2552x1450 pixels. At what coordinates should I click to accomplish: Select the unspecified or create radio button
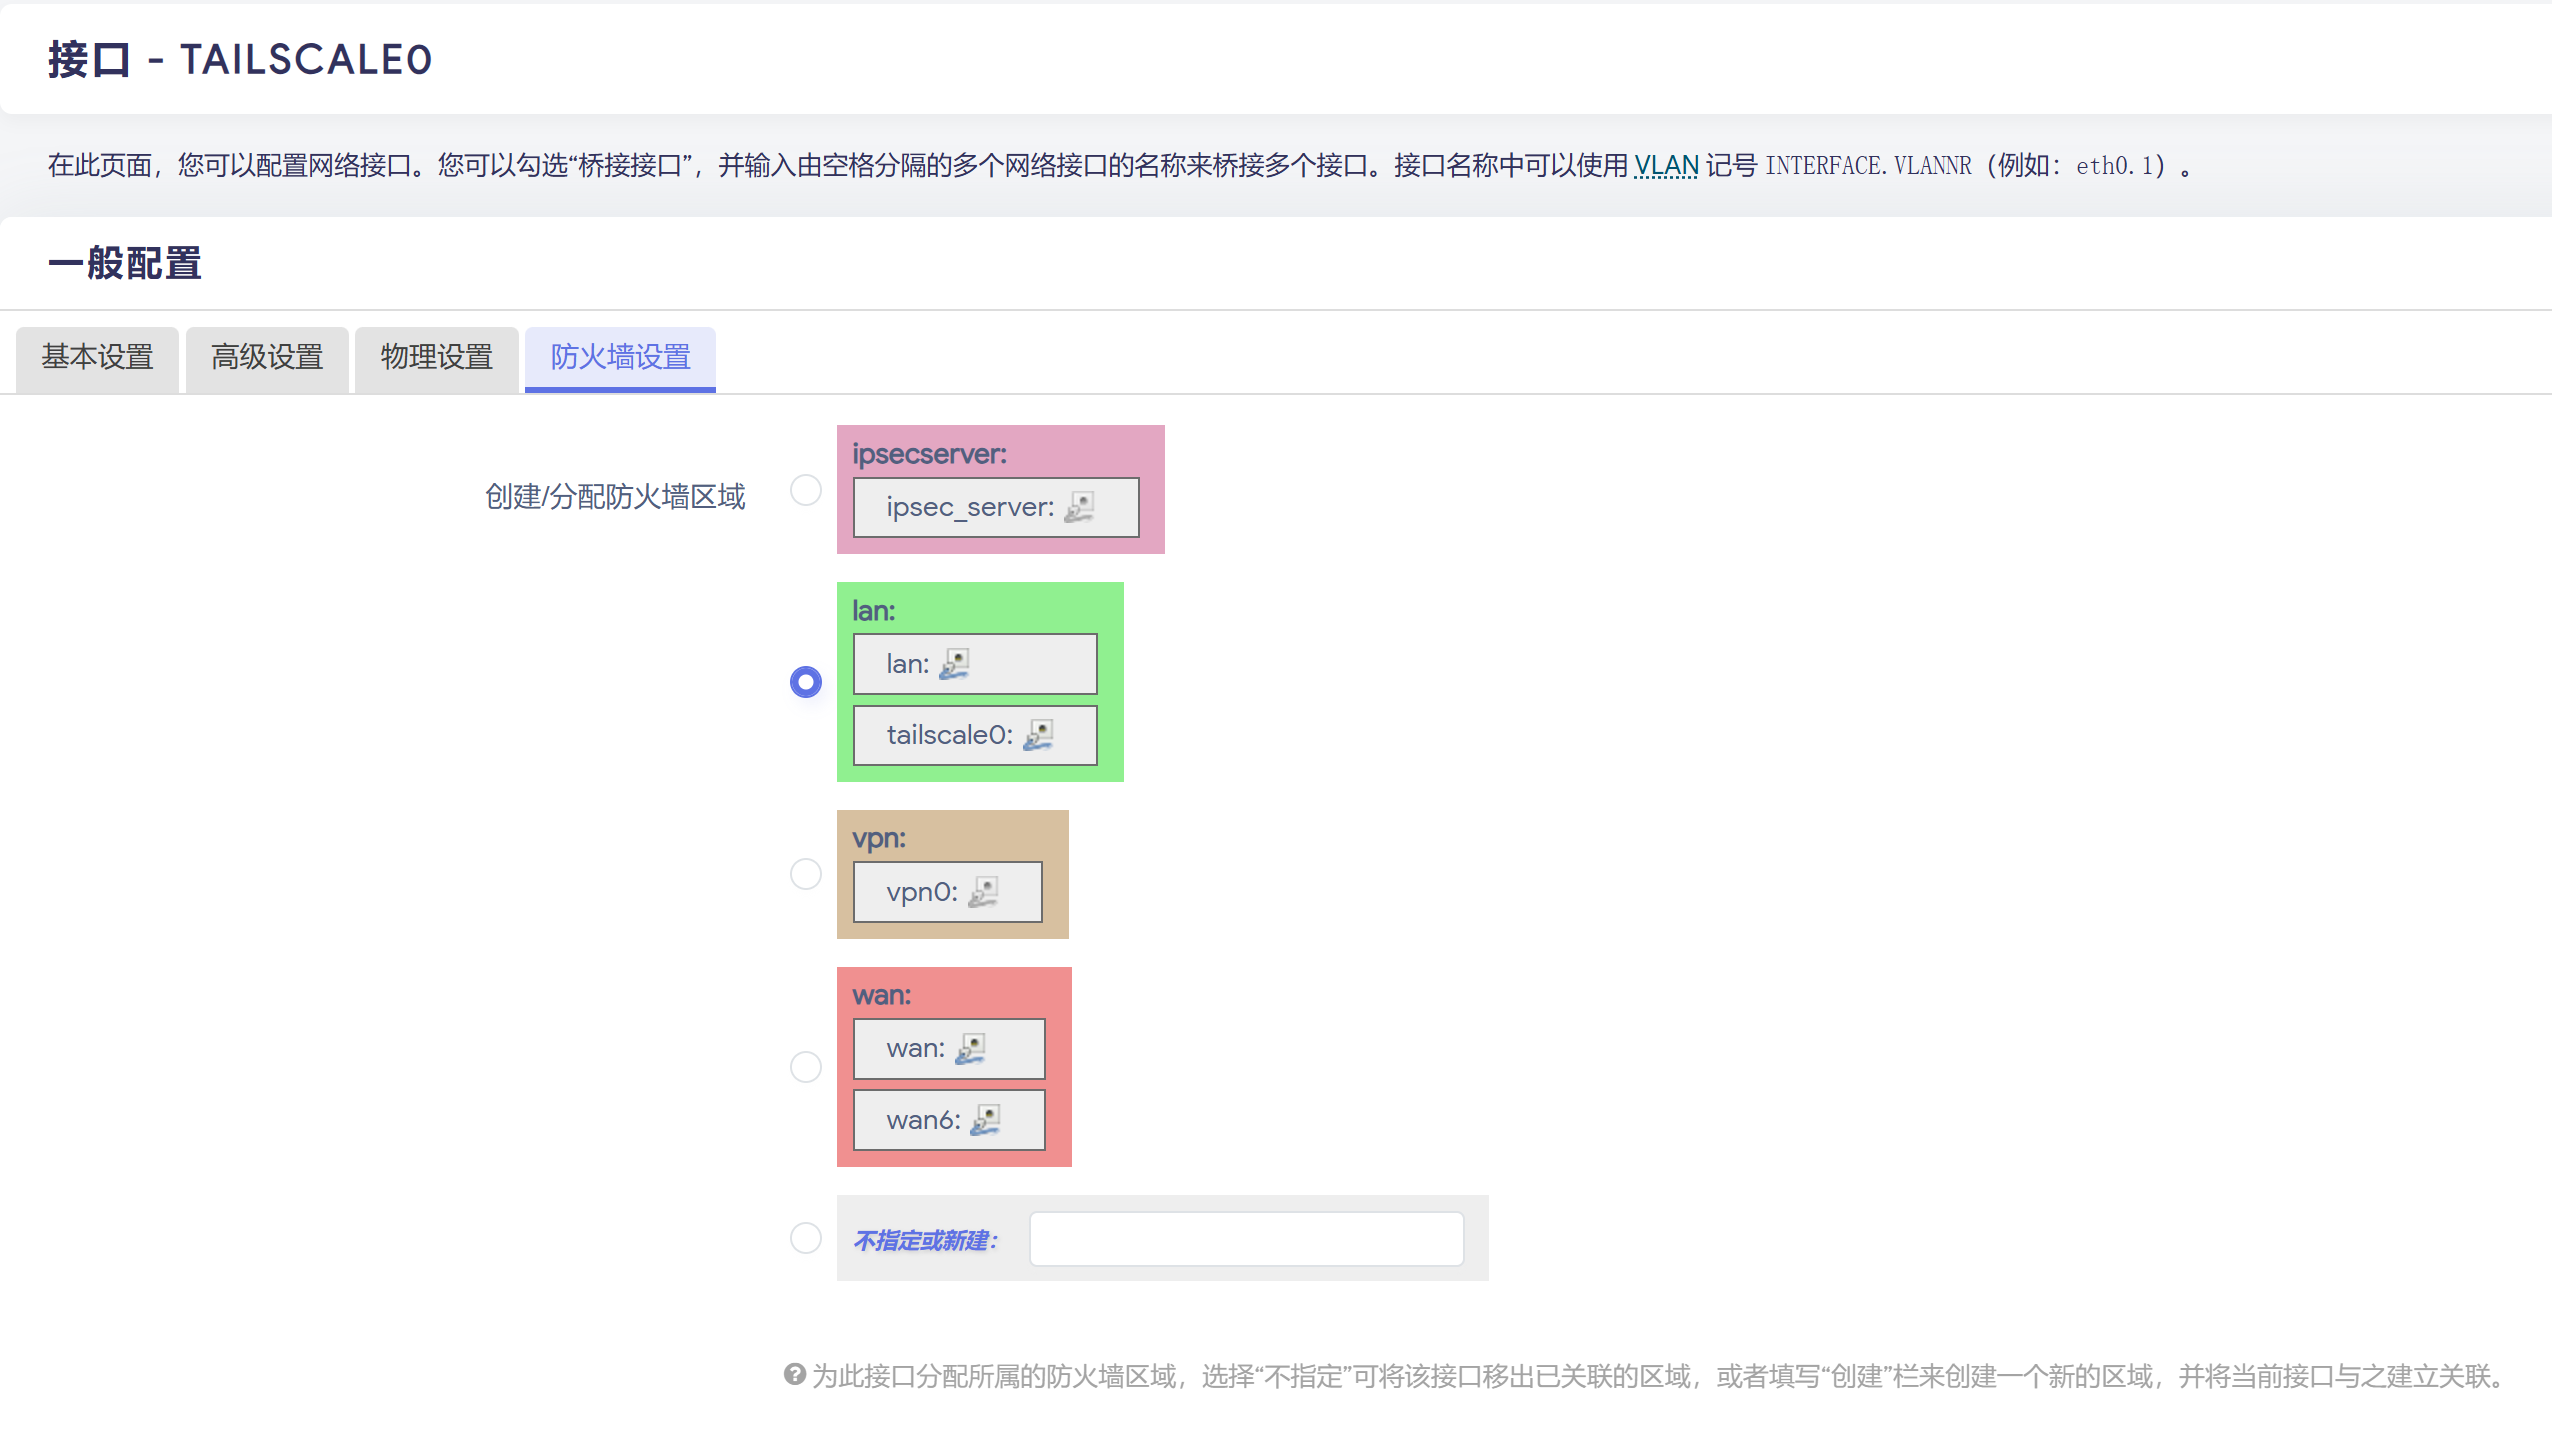(x=806, y=1238)
